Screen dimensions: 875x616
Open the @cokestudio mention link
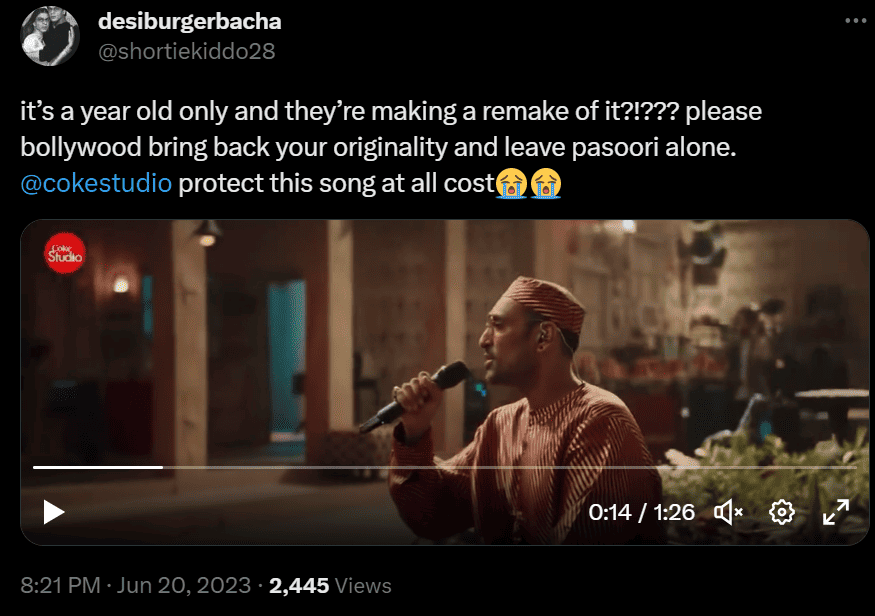96,184
